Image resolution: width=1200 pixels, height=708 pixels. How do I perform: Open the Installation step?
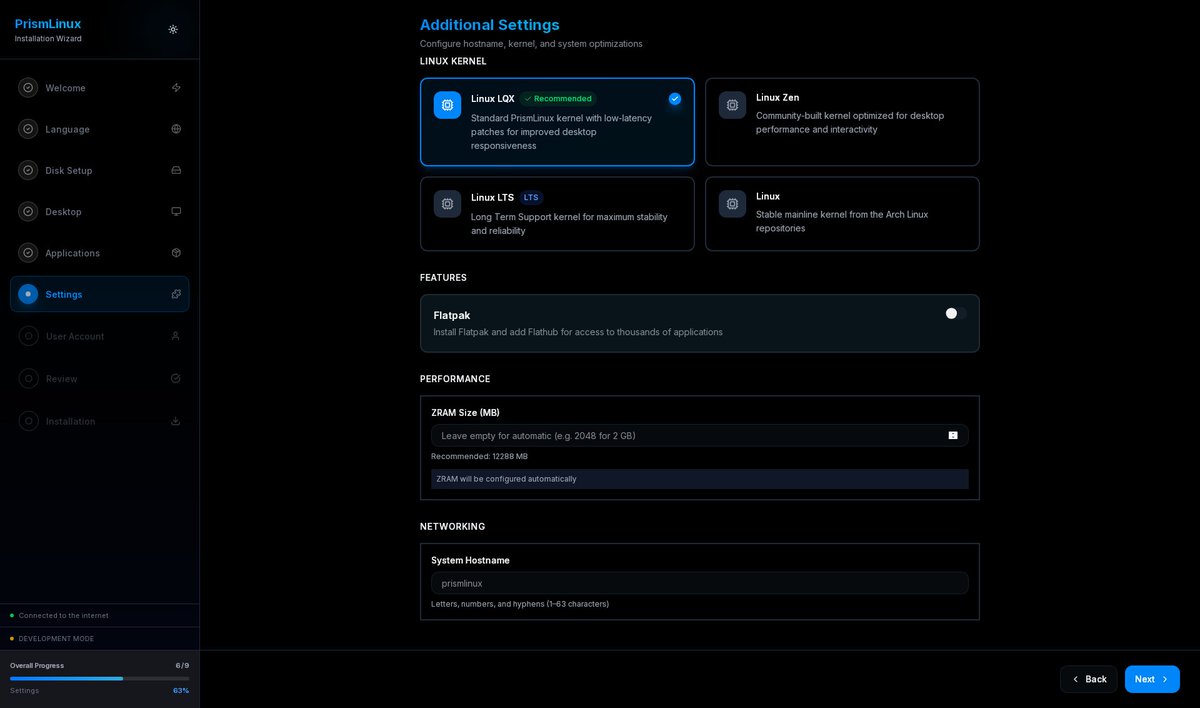click(x=99, y=421)
